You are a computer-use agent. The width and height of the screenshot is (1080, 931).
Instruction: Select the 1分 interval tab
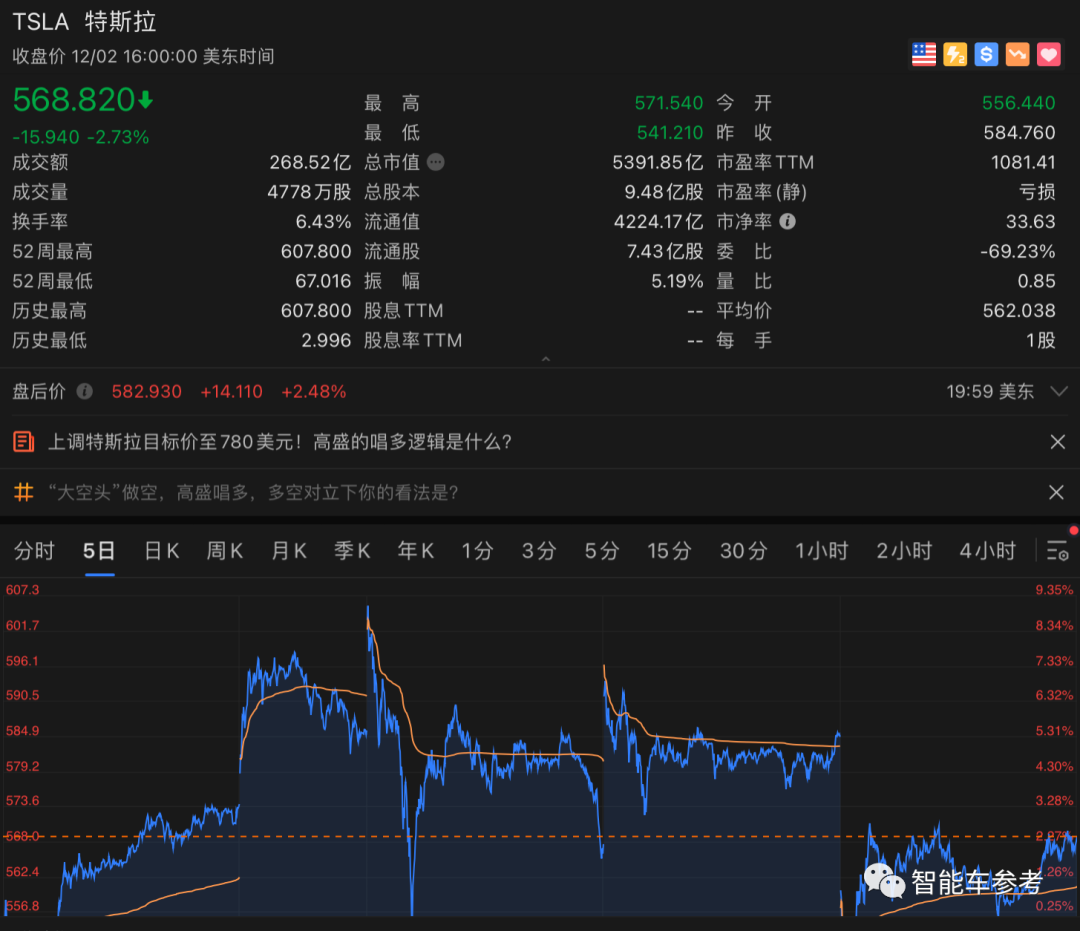click(477, 551)
